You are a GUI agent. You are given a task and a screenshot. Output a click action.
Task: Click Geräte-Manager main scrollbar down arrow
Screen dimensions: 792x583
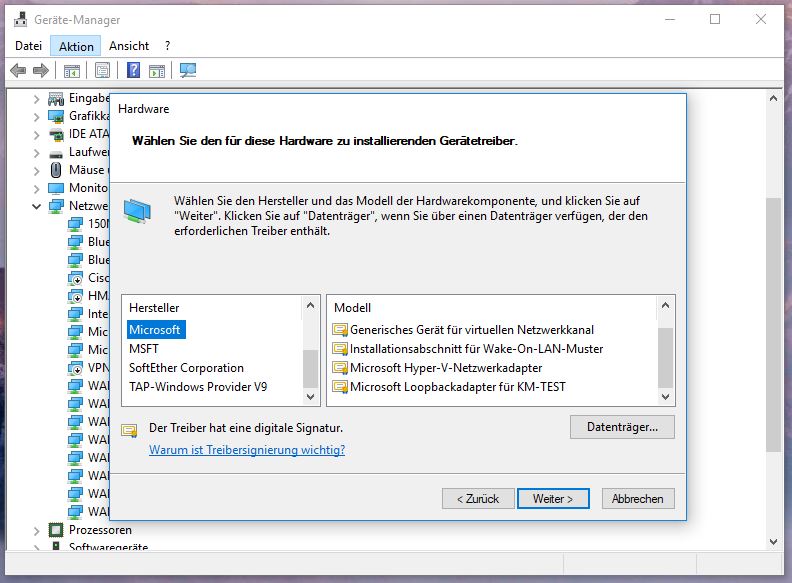pos(773,542)
